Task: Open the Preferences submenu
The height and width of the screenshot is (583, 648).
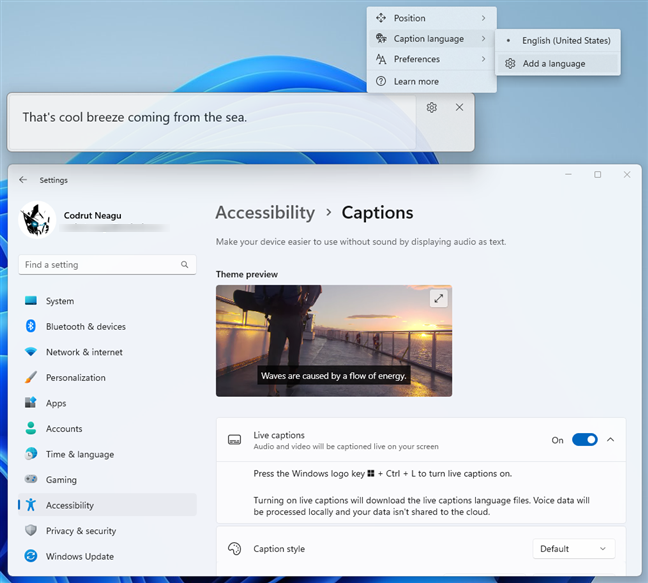Action: coord(431,59)
